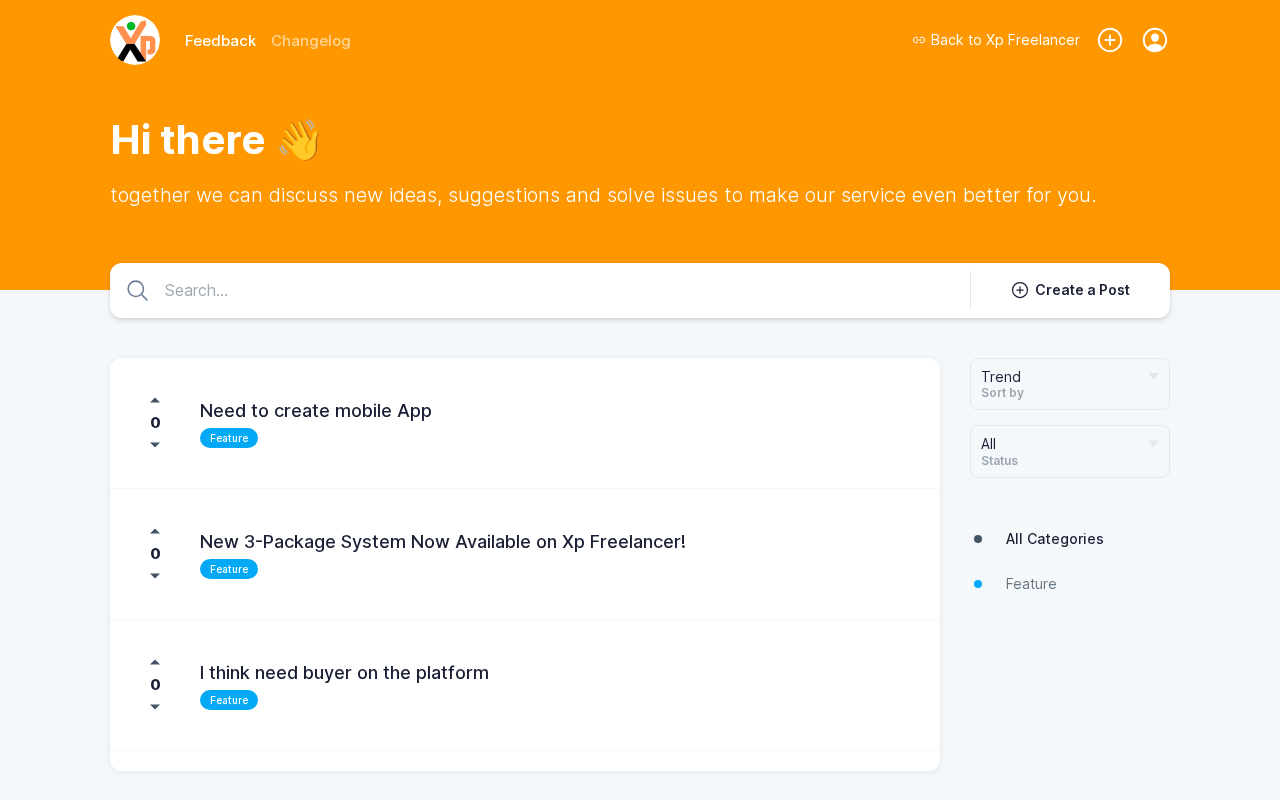The height and width of the screenshot is (800, 1280).
Task: Upvote the 'Need to create mobile App' post
Action: [155, 400]
